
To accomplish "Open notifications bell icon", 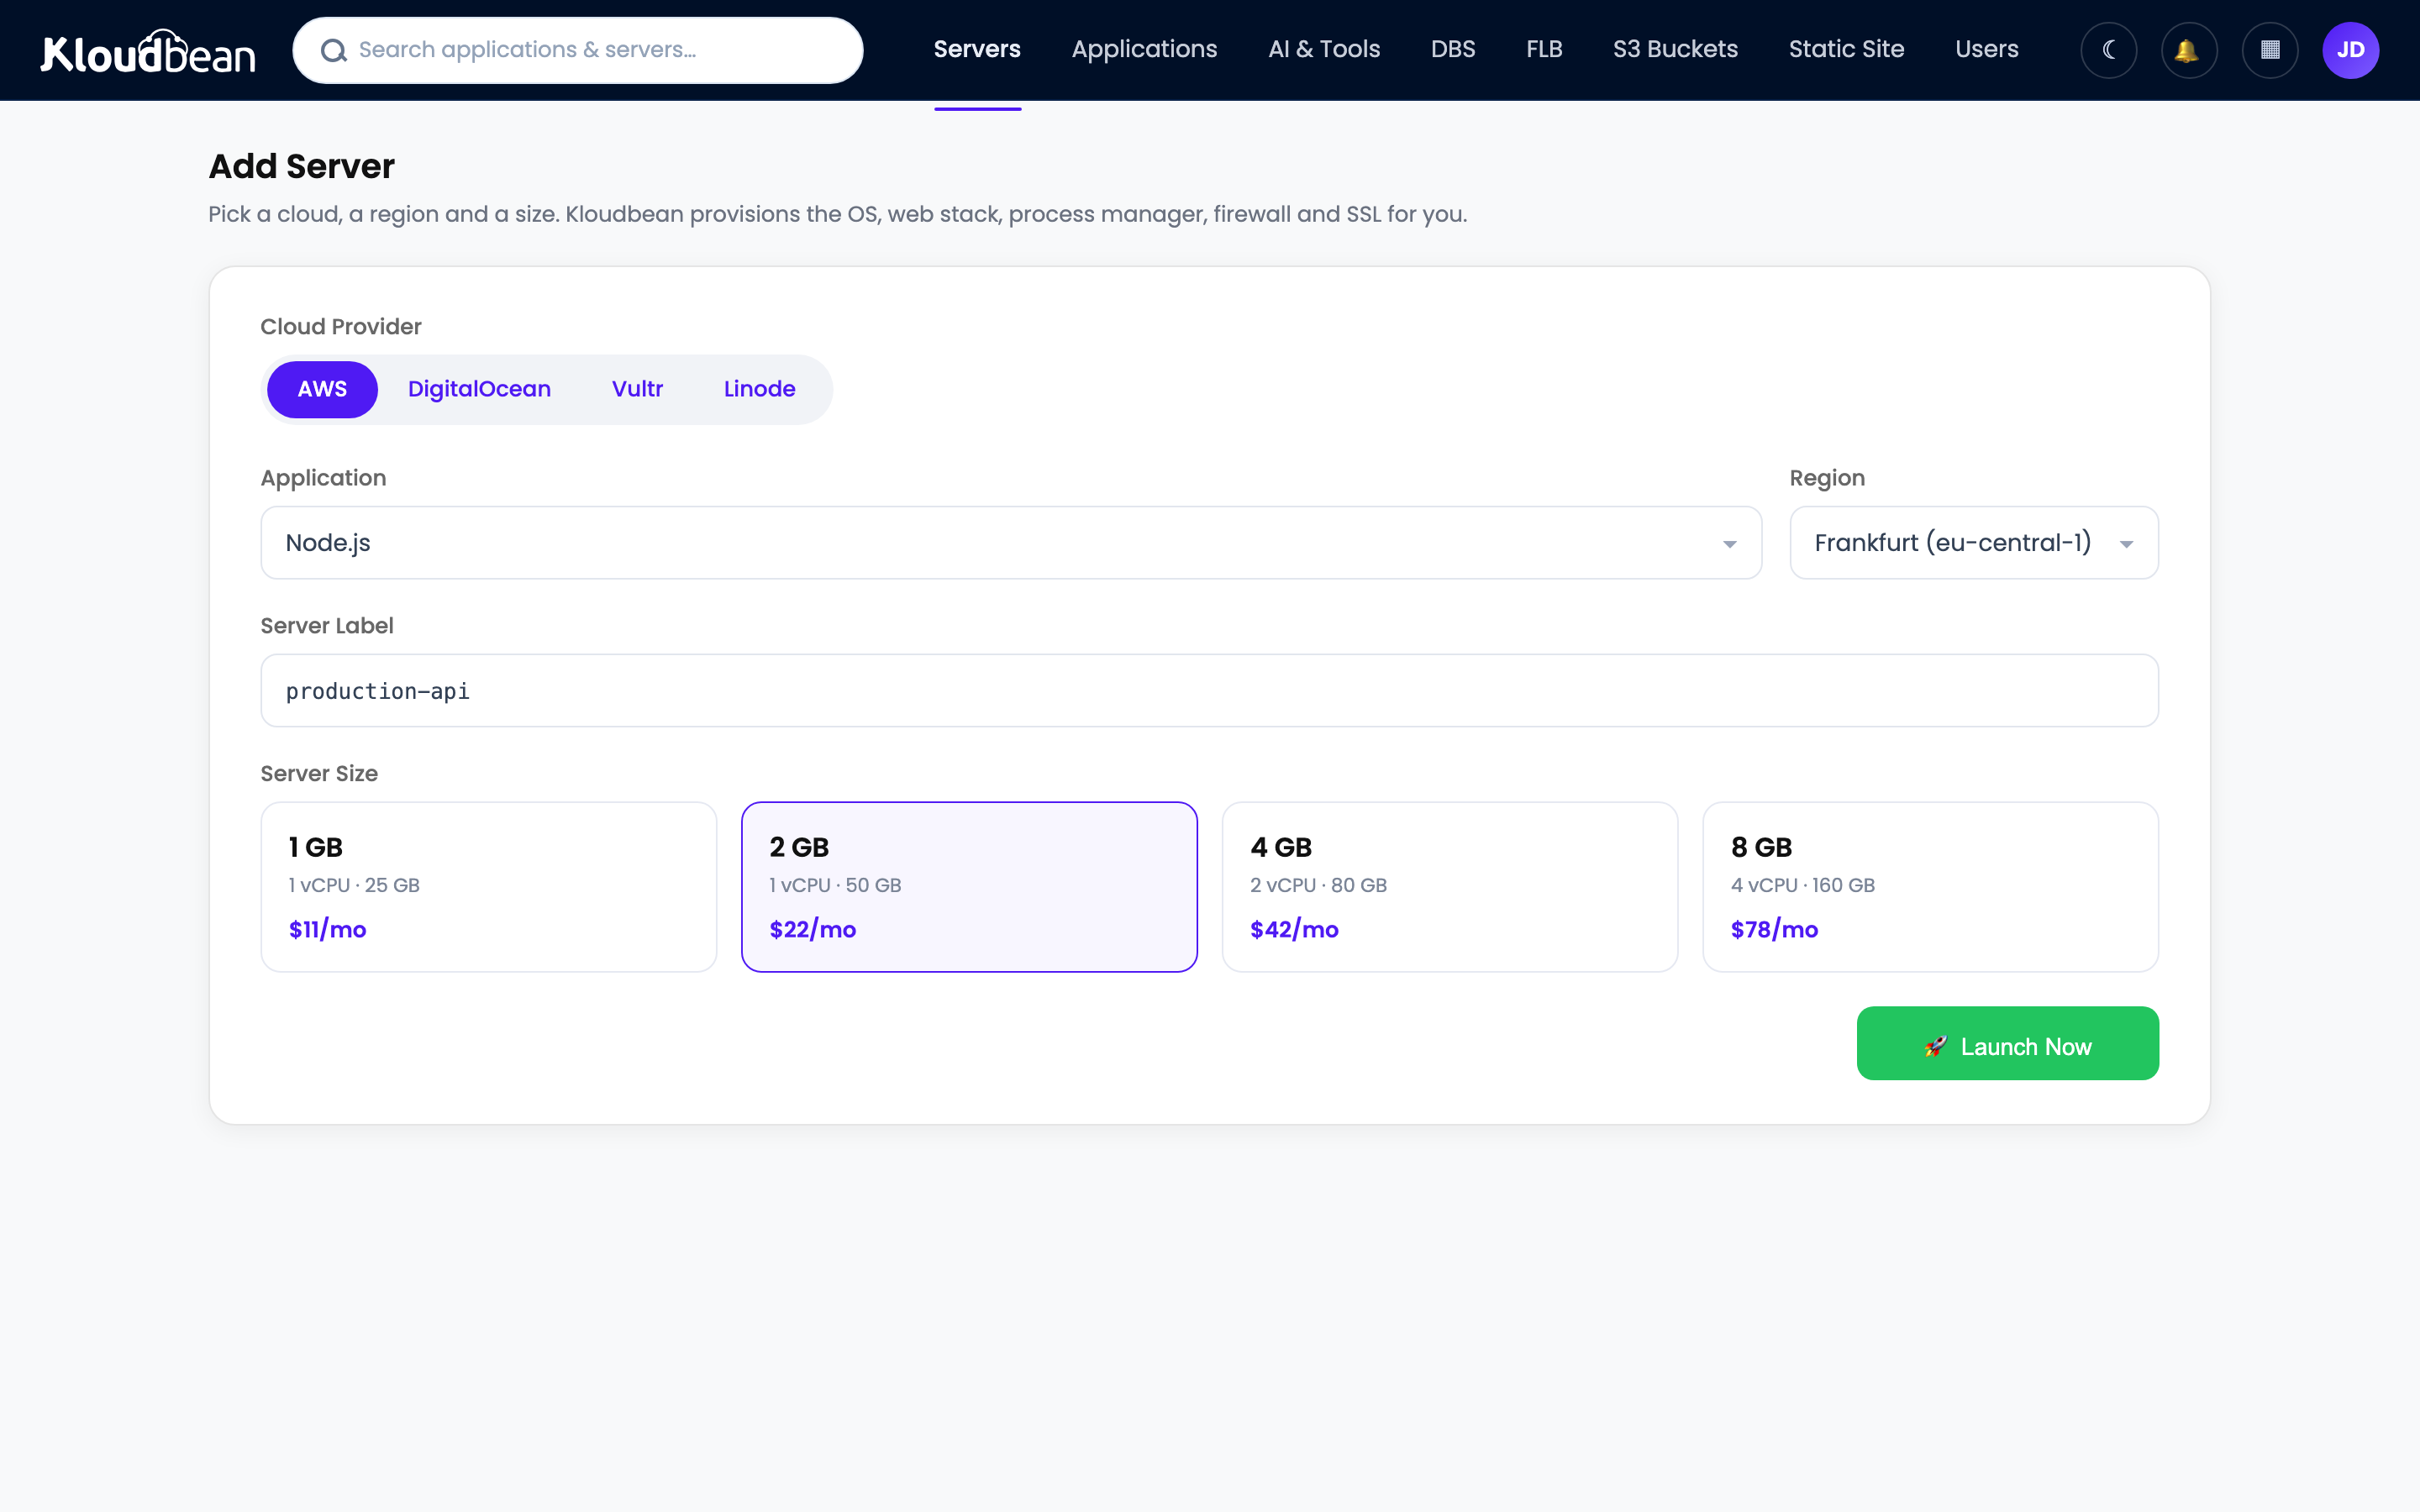I will click(2189, 50).
